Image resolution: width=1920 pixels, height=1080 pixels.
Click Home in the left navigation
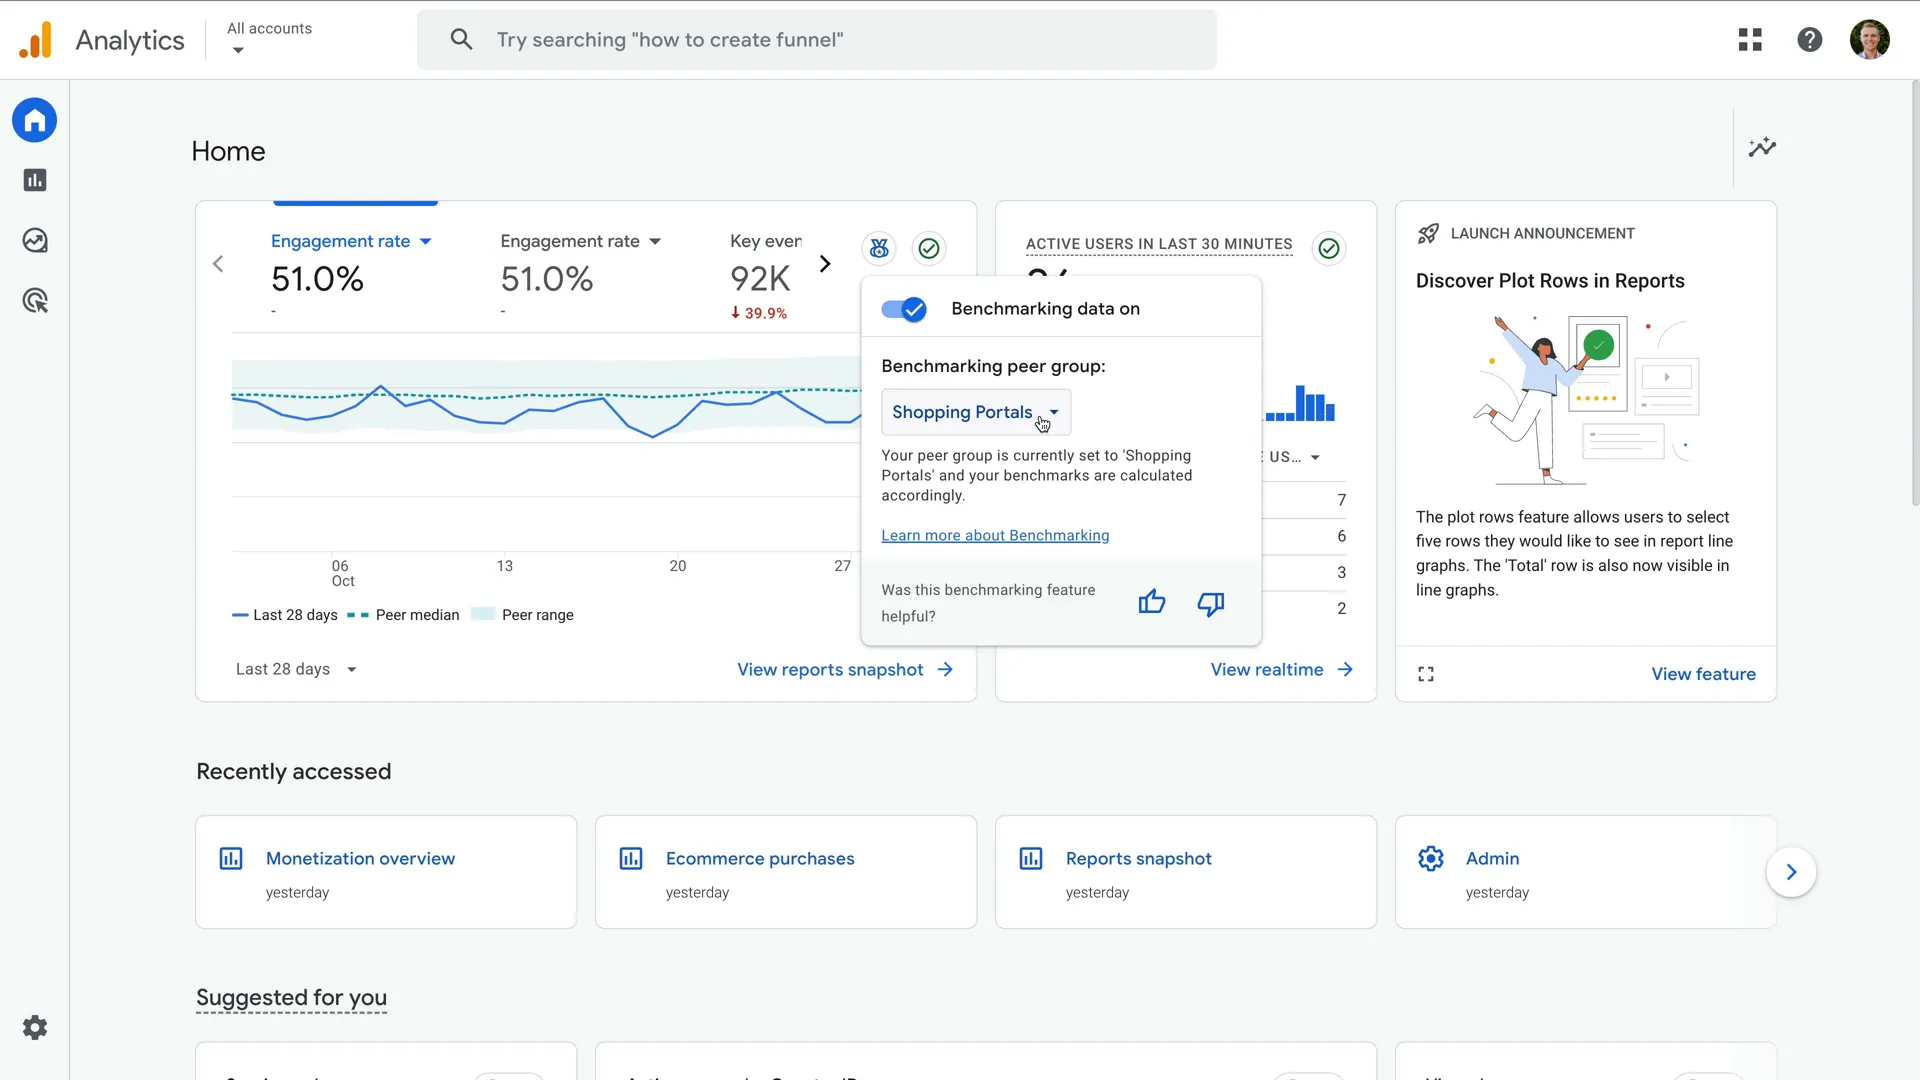click(x=35, y=120)
